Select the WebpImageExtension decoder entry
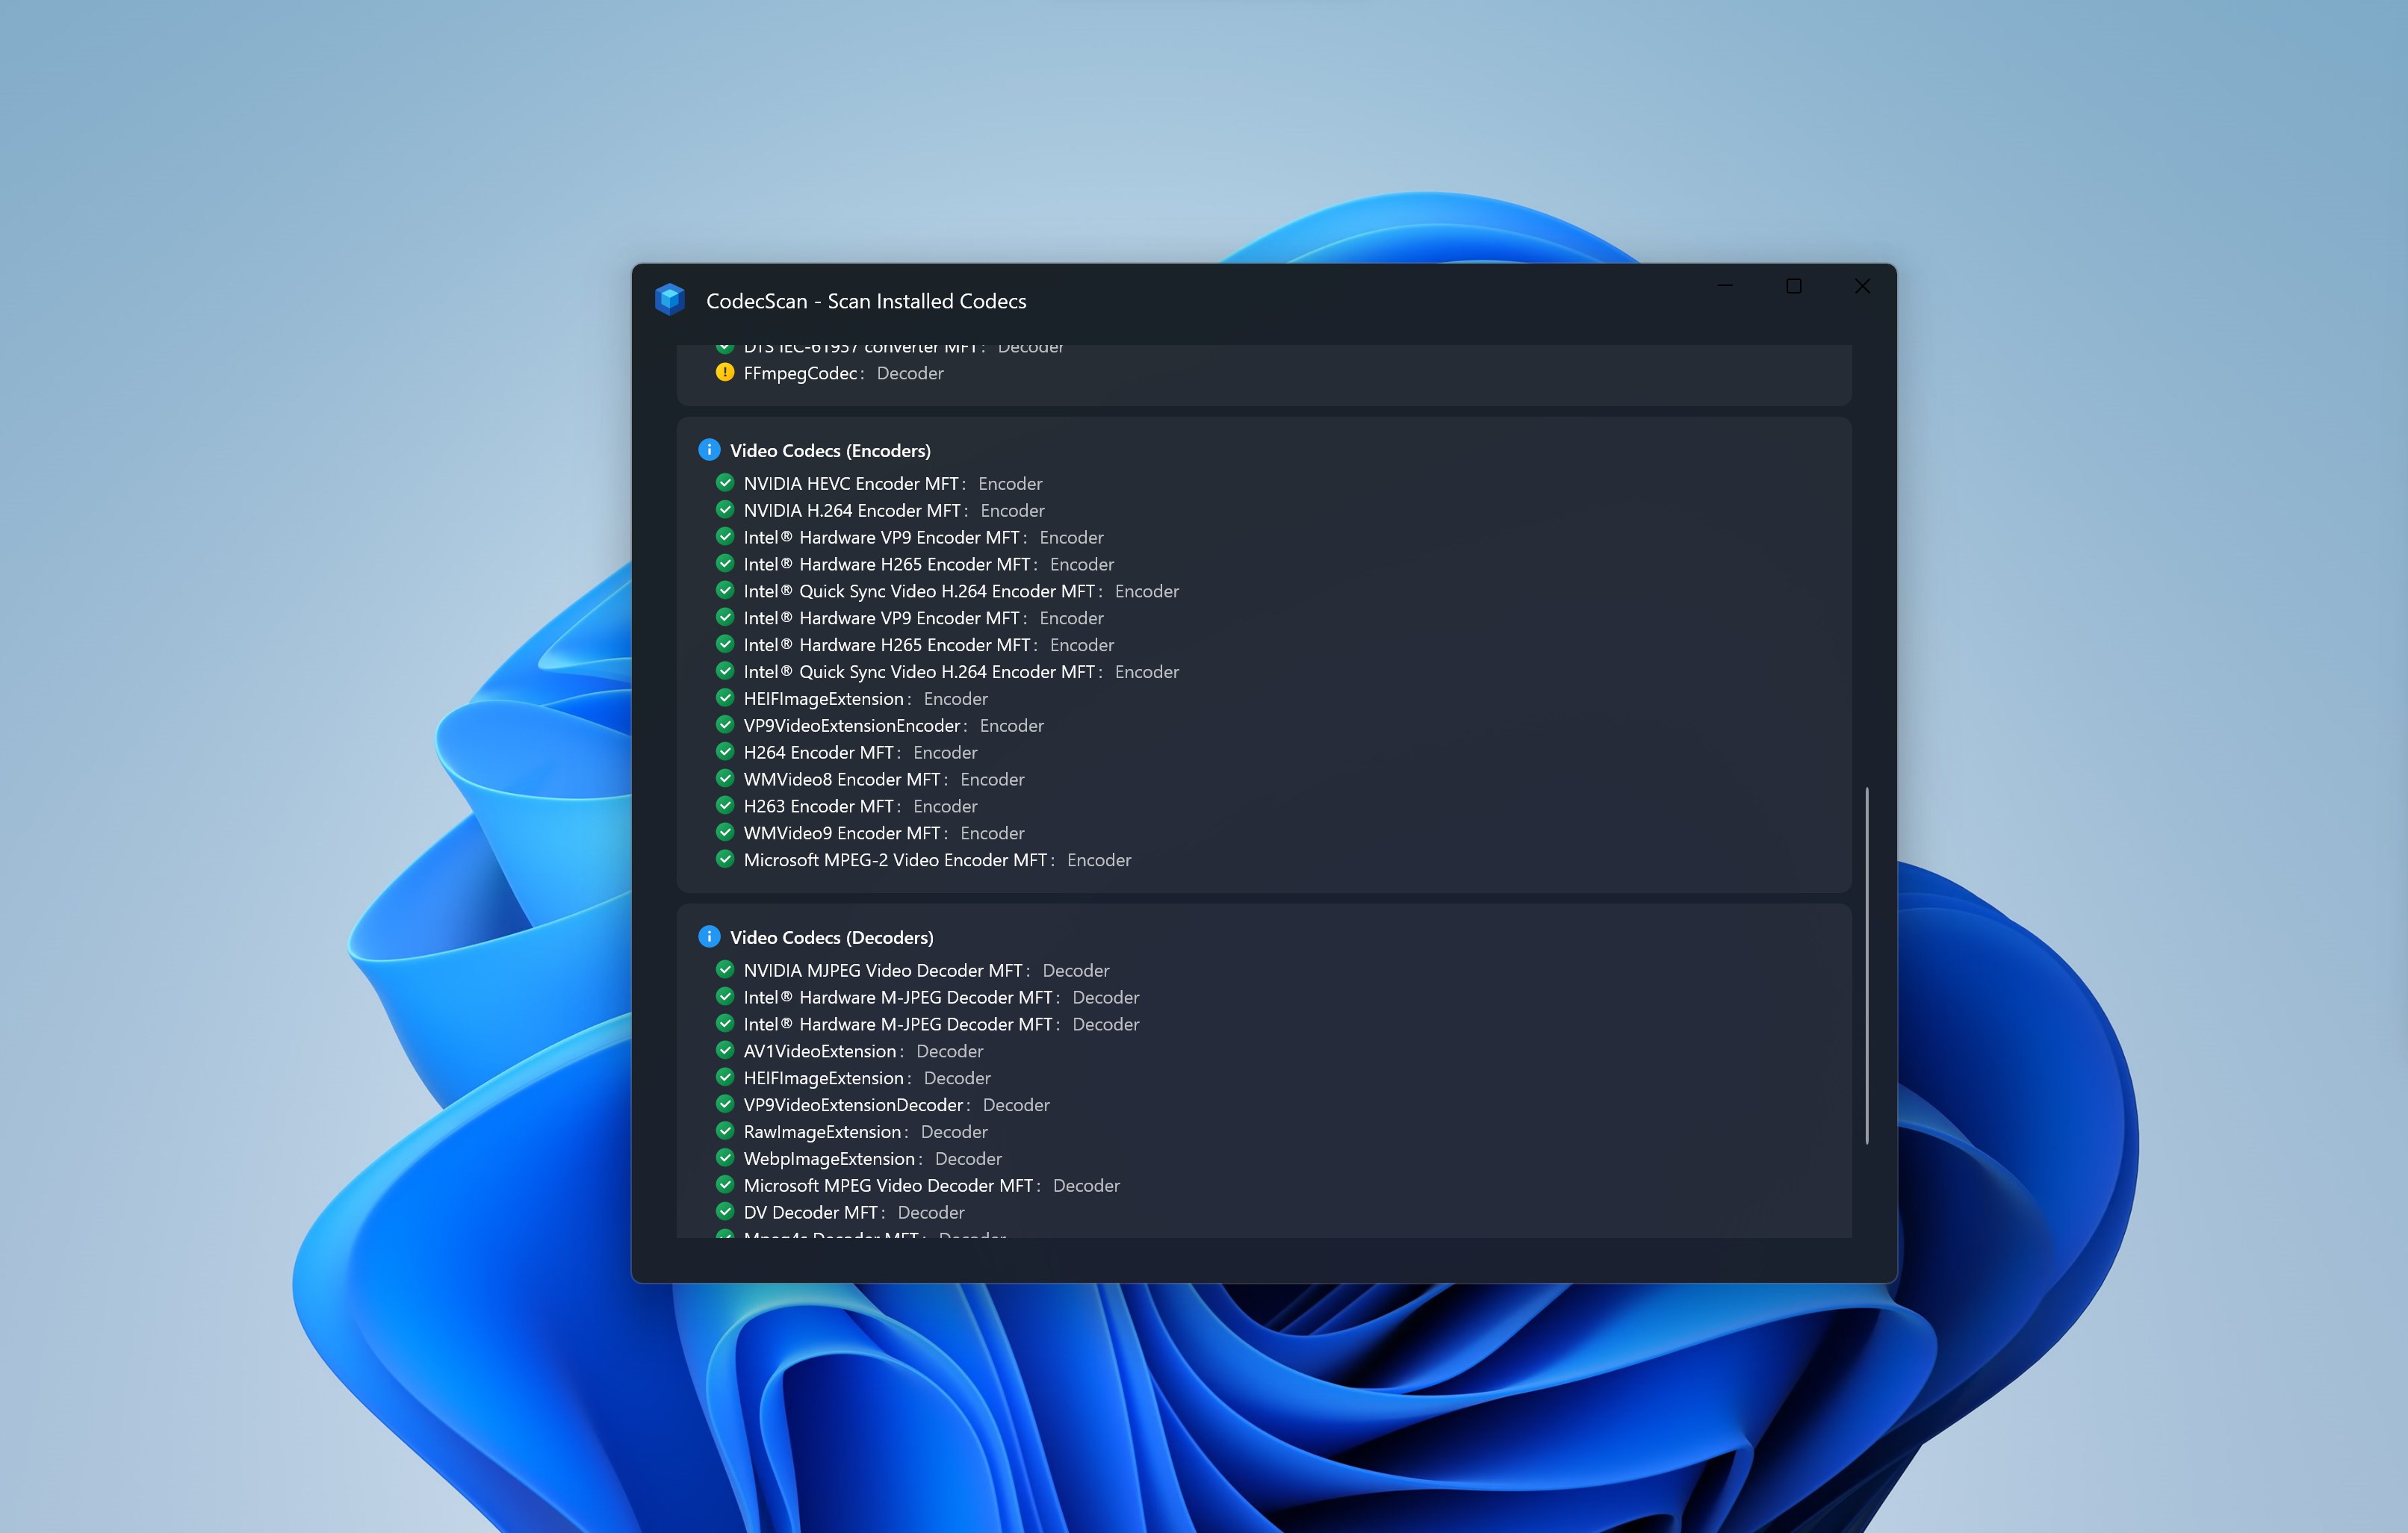Viewport: 2408px width, 1533px height. point(831,1159)
